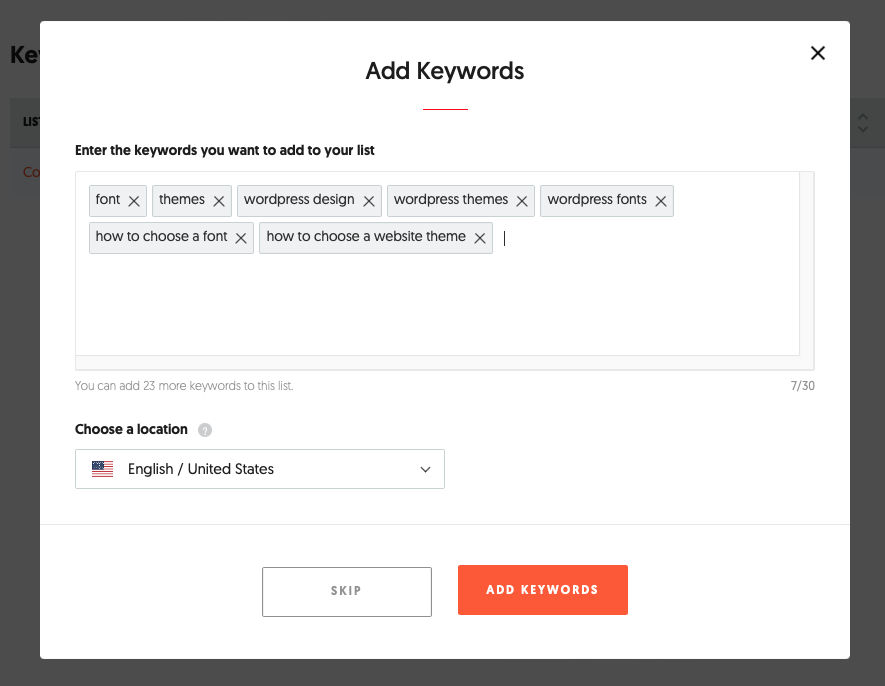Delete the 'wordpress fonts' keyword tag
The width and height of the screenshot is (885, 686).
[x=661, y=201]
